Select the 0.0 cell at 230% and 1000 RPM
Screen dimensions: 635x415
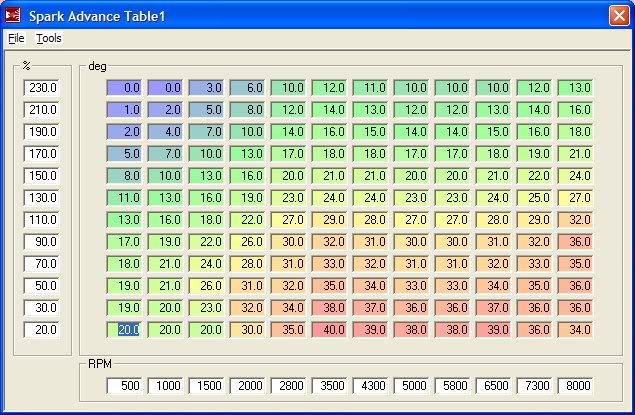pyautogui.click(x=165, y=87)
